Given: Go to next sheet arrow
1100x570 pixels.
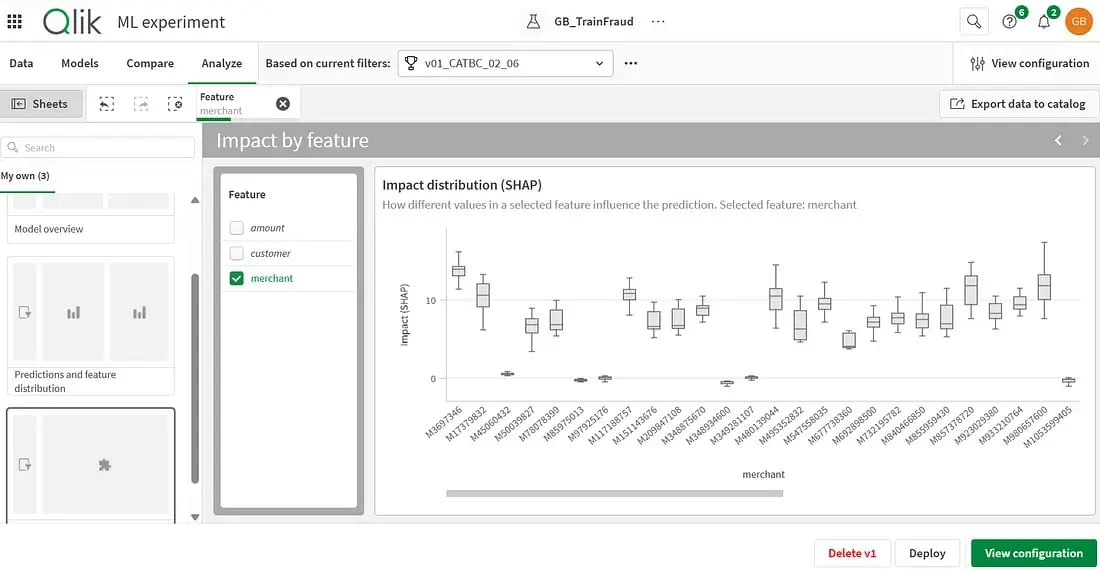Looking at the screenshot, I should 1085,141.
